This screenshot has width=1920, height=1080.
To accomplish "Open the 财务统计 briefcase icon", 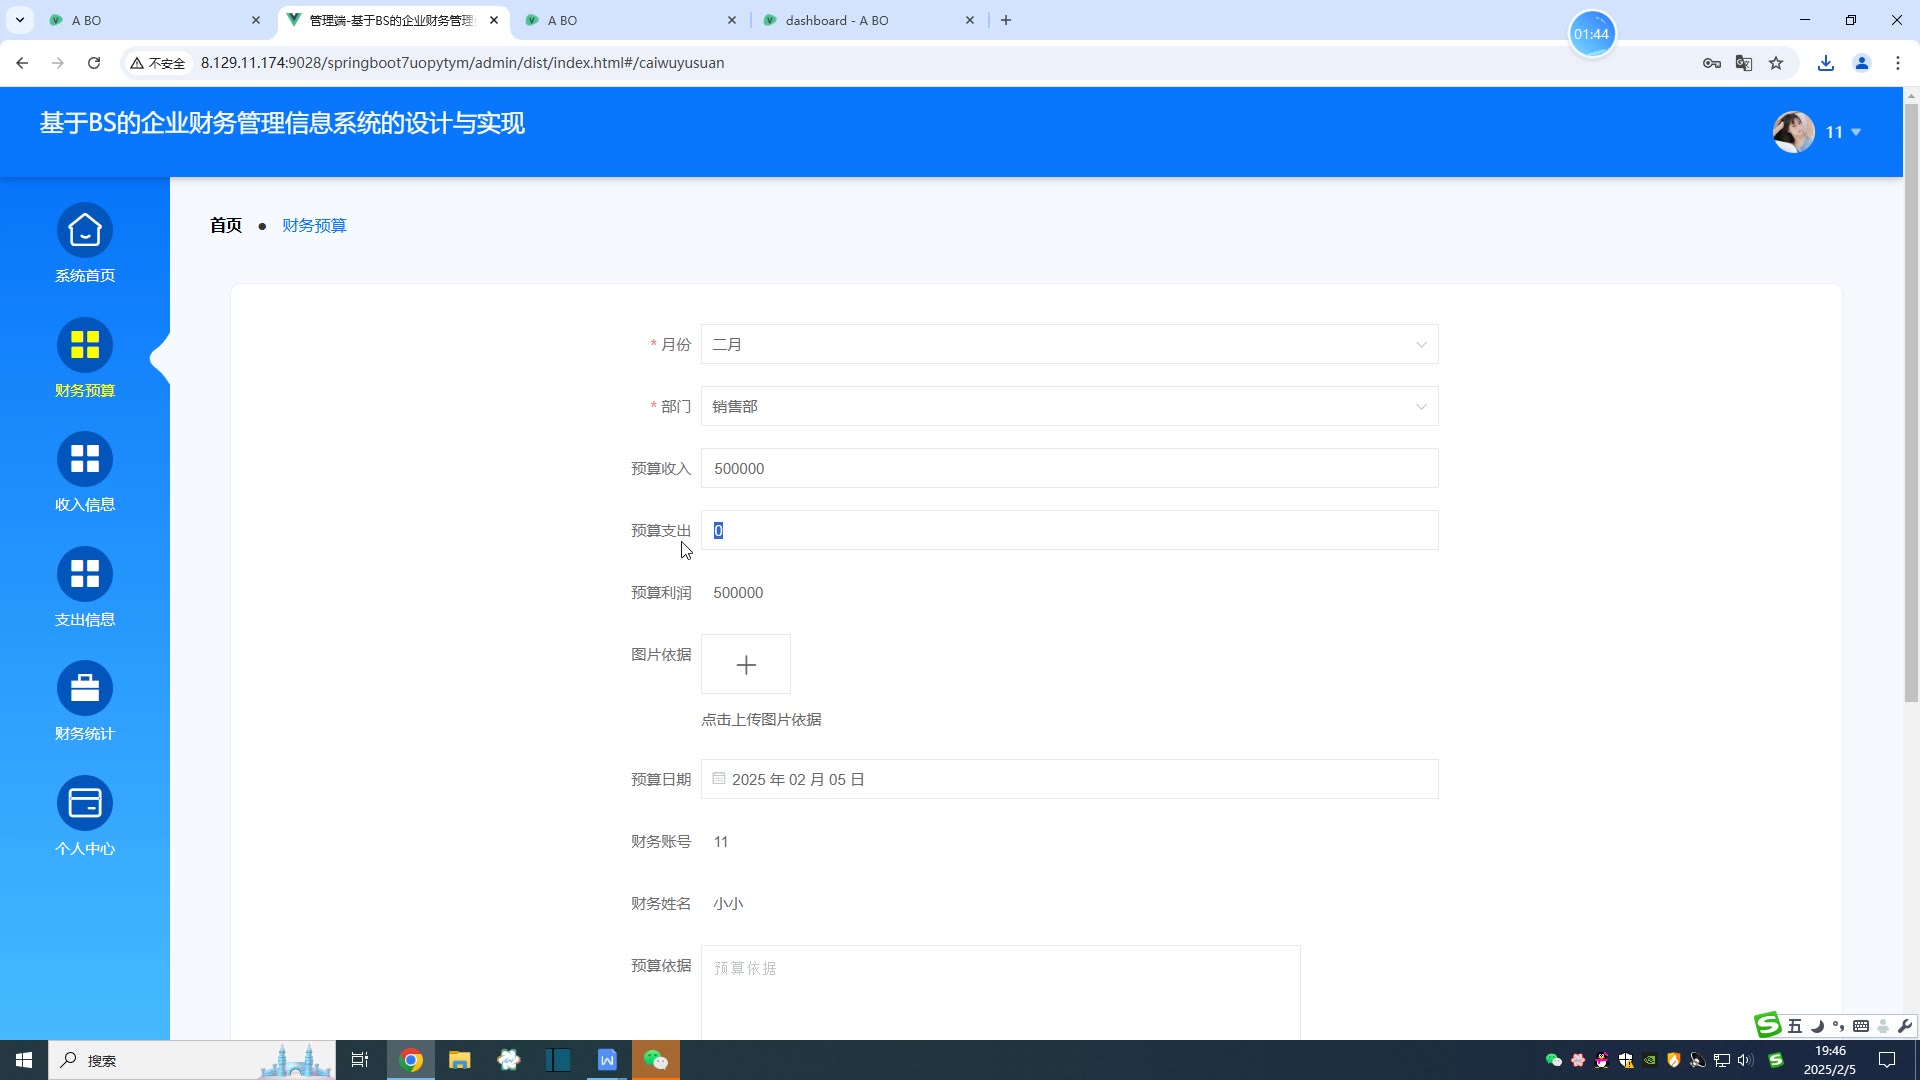I will pyautogui.click(x=85, y=689).
